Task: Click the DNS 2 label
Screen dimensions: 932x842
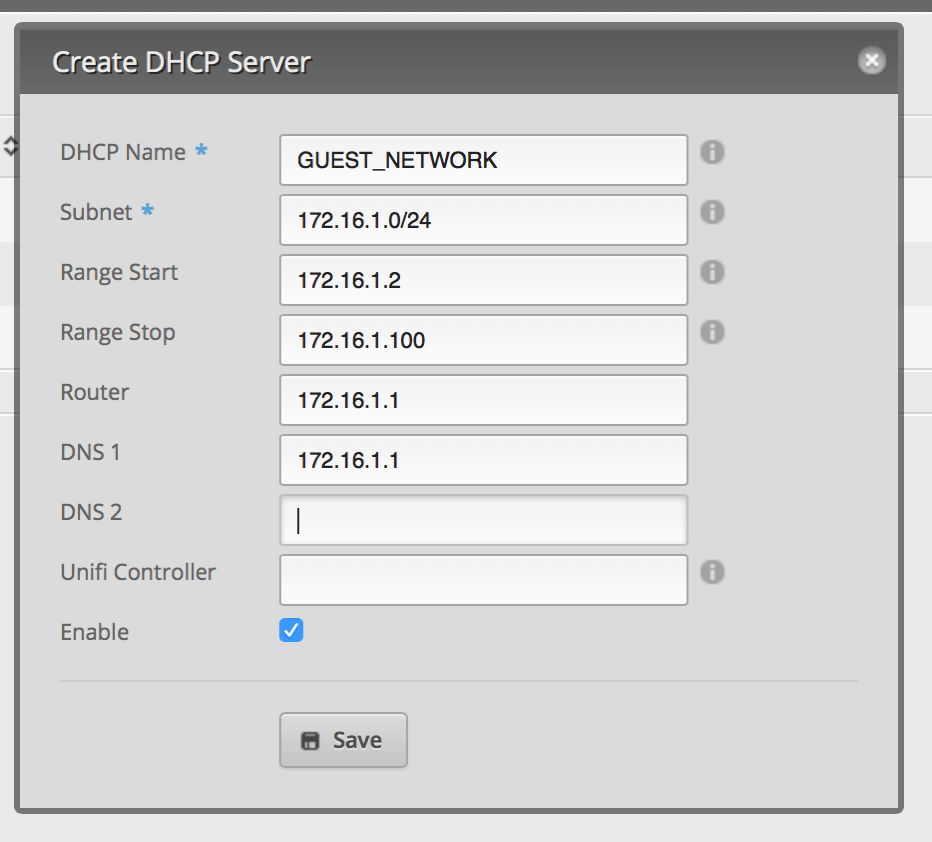Action: (91, 512)
